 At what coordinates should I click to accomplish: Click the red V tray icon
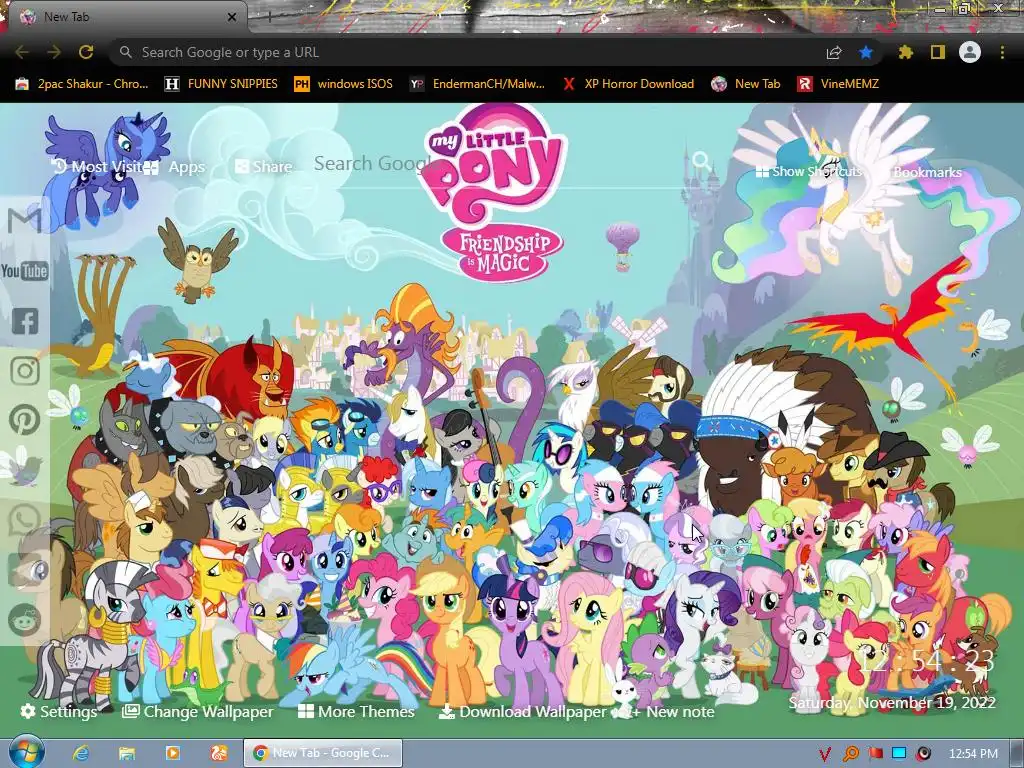[825, 754]
